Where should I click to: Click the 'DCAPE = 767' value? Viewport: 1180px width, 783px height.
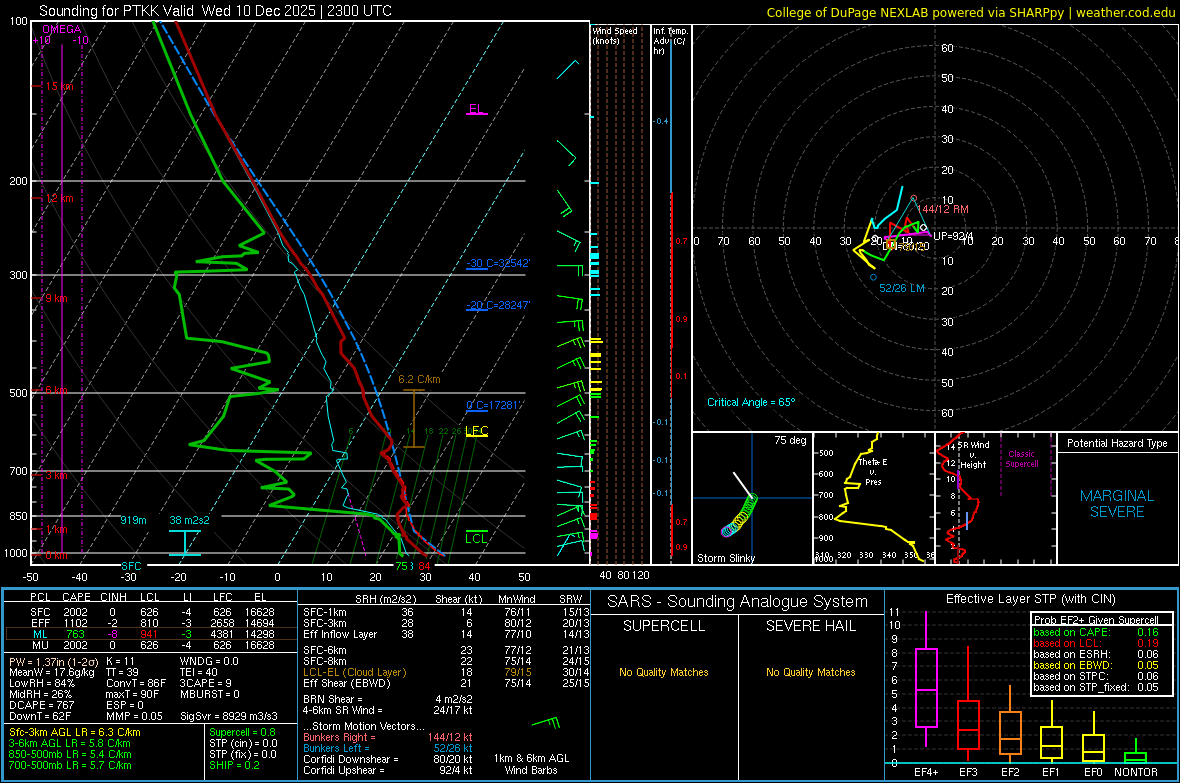pyautogui.click(x=41, y=705)
